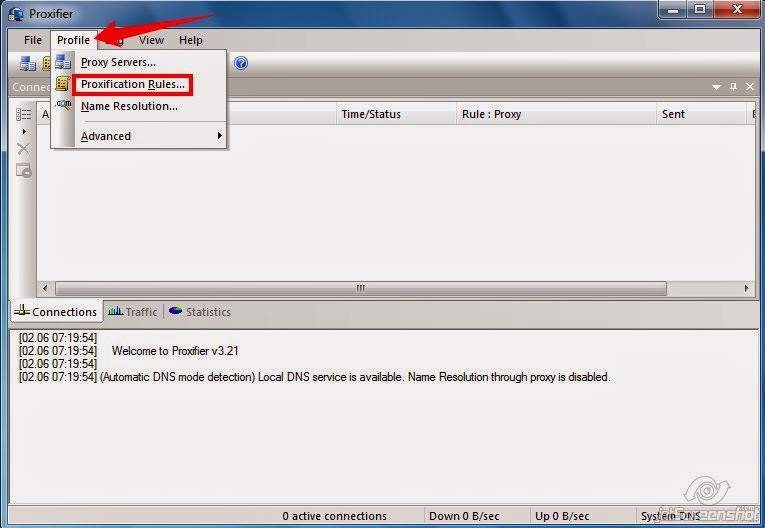The width and height of the screenshot is (765, 528).
Task: Click the 0 active connections status text
Action: click(335, 516)
